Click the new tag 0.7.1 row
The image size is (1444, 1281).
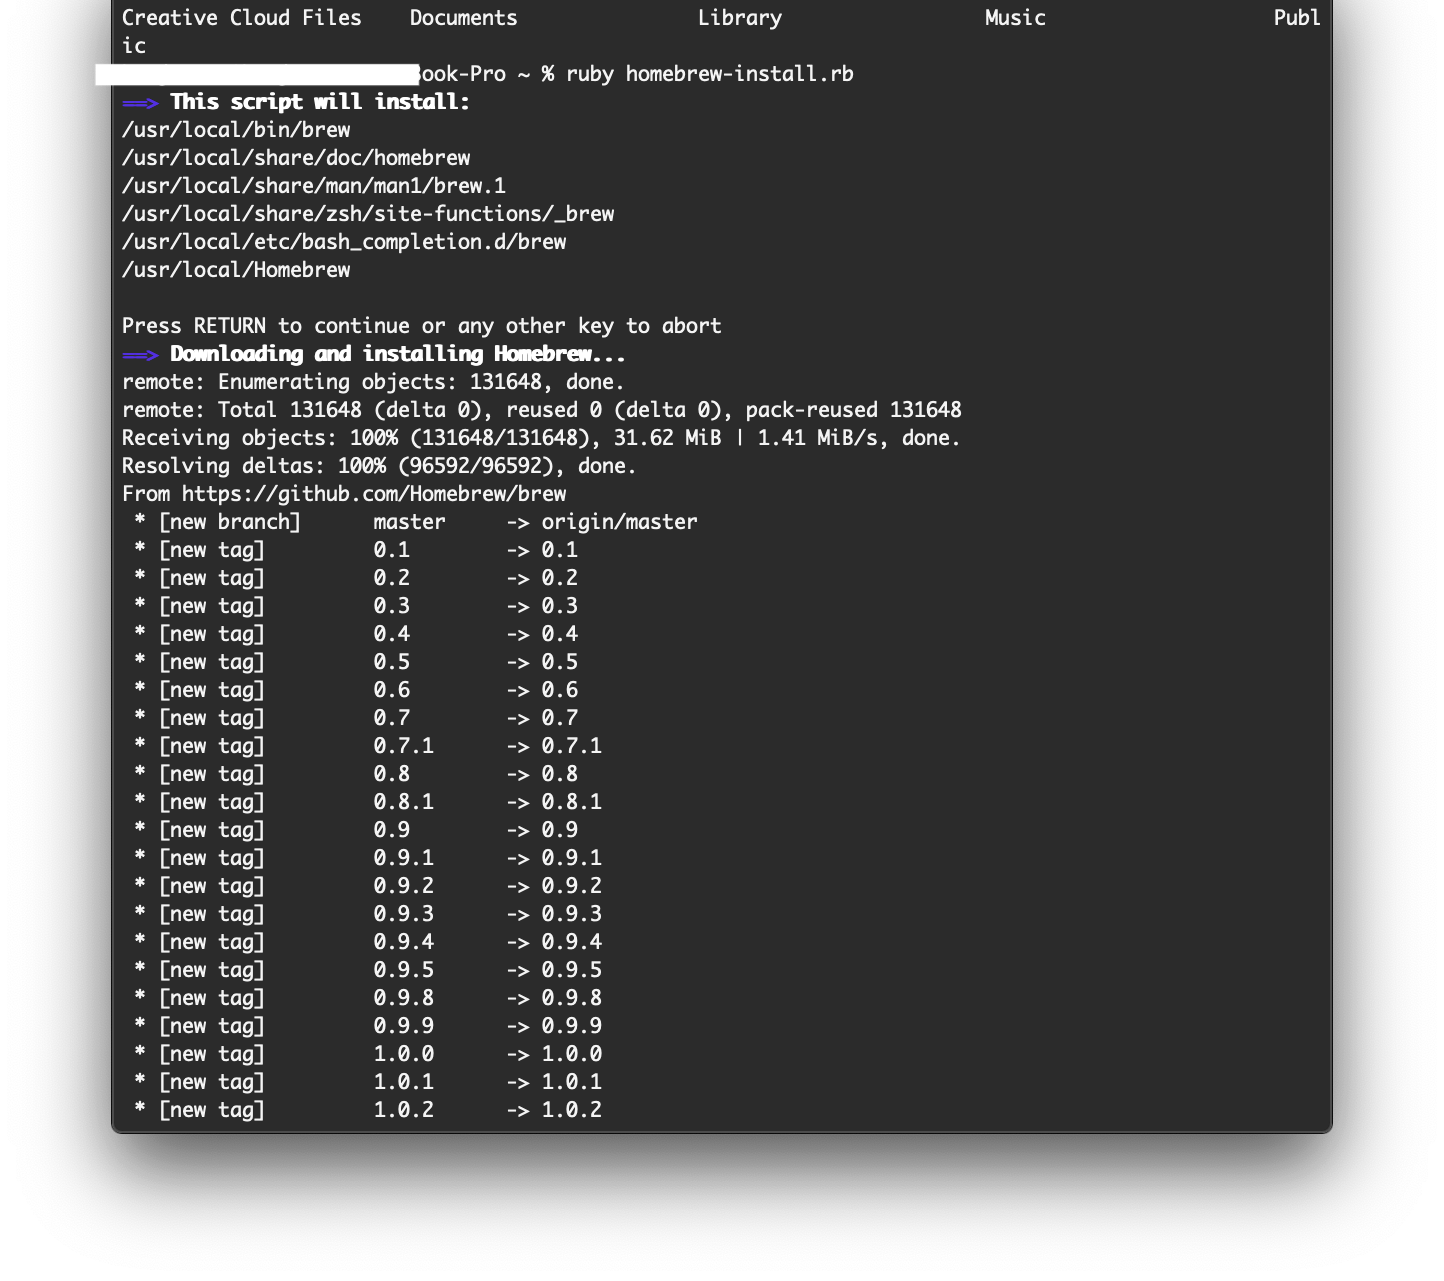tap(368, 746)
